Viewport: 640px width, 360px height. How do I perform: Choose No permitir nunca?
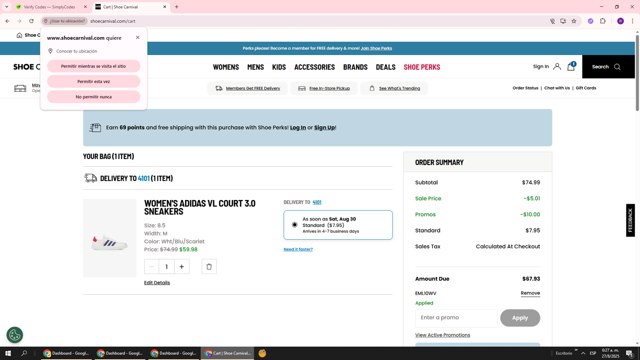click(93, 97)
